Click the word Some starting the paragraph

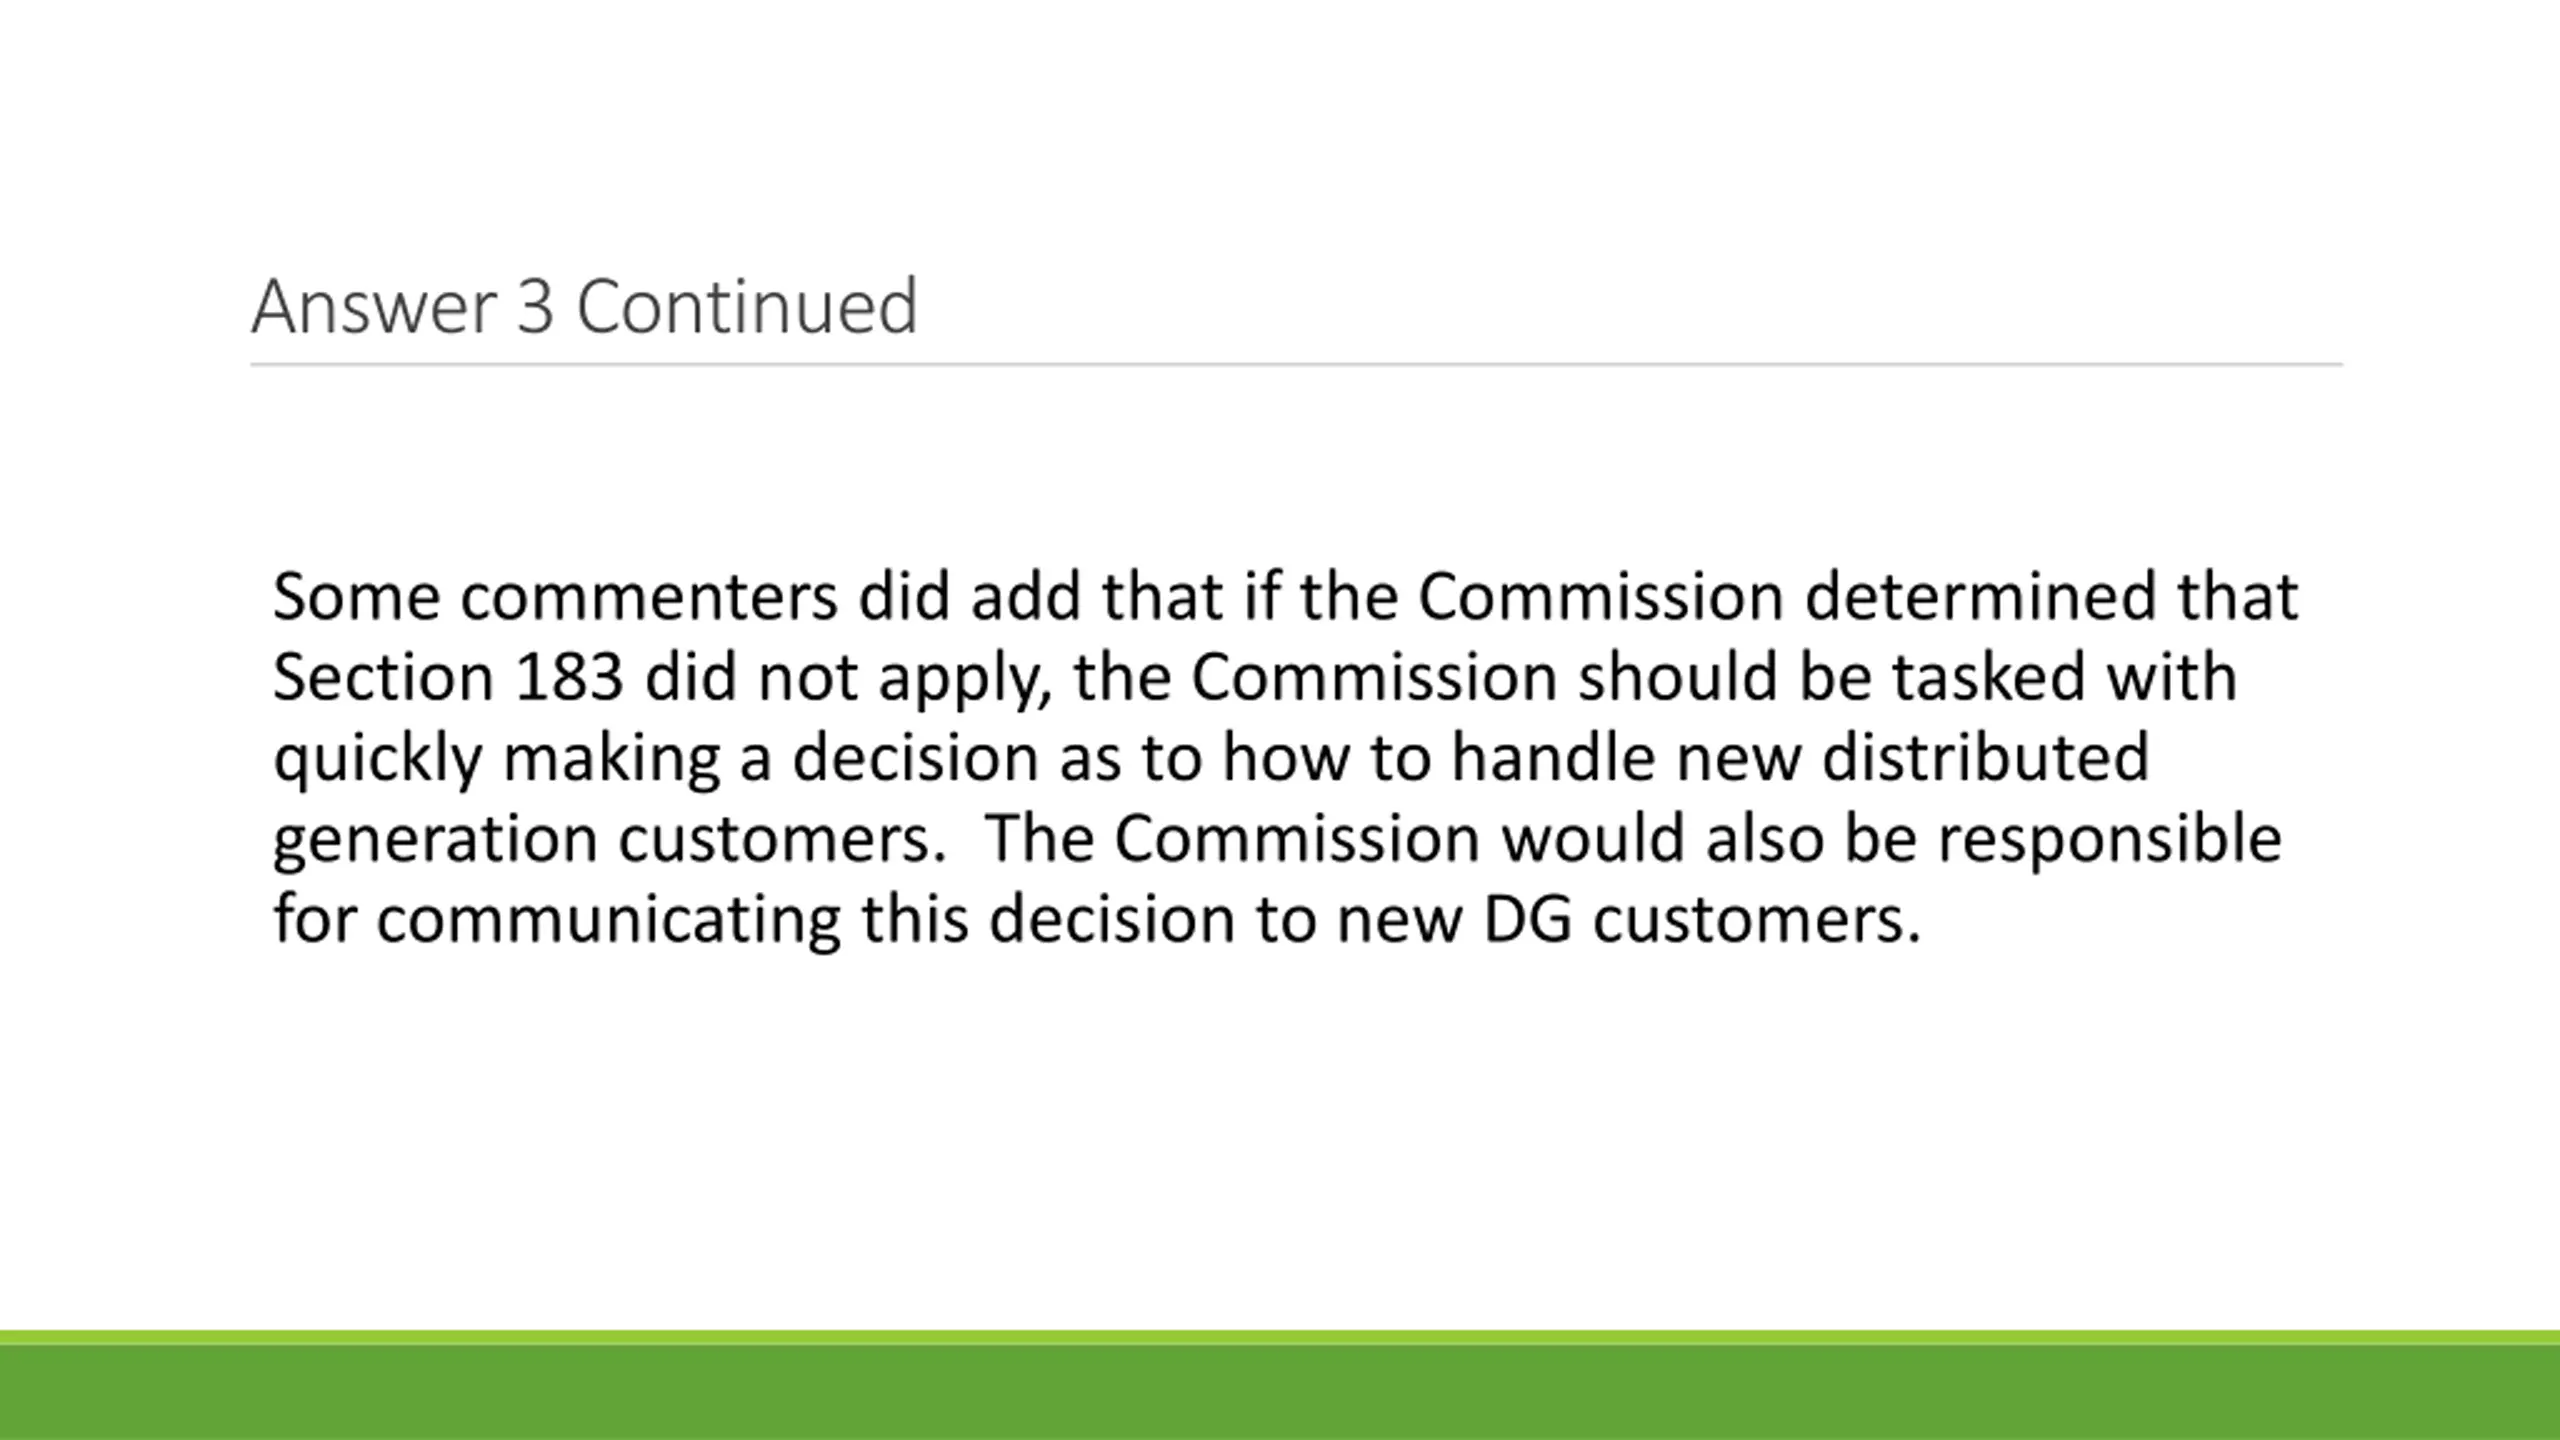[356, 597]
